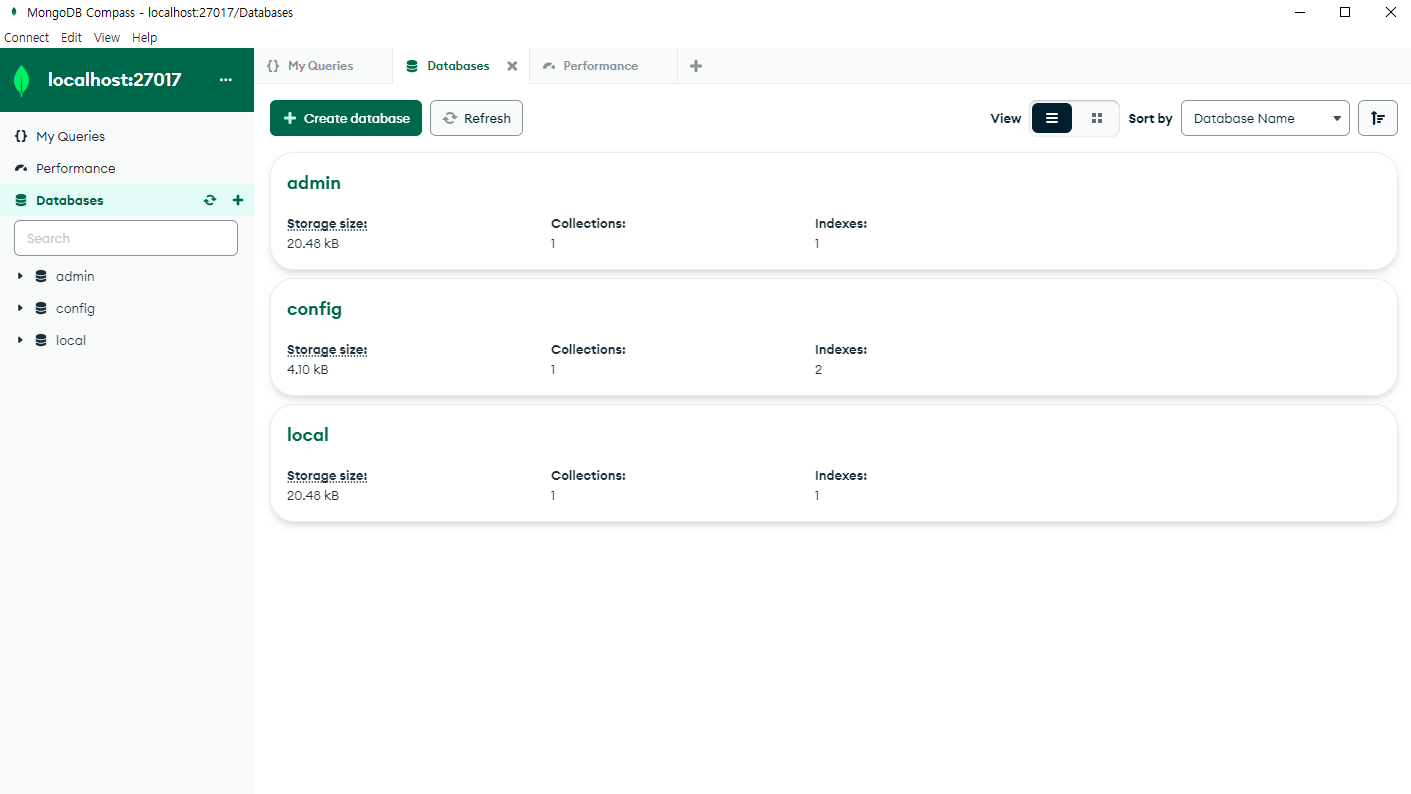Open the config database card title

coord(314,309)
